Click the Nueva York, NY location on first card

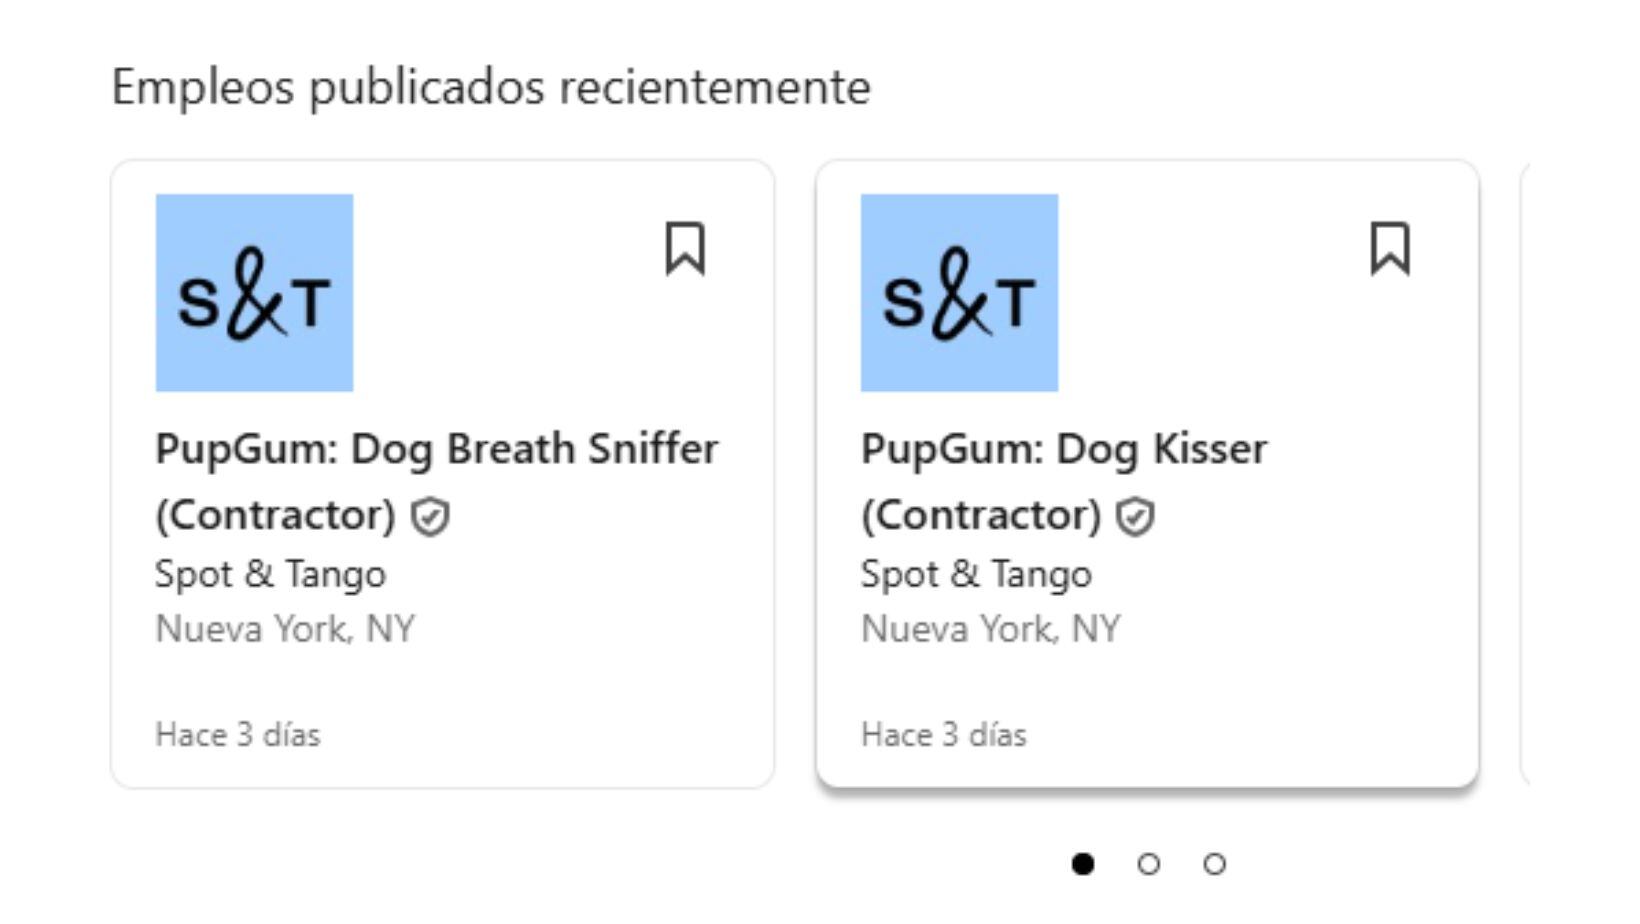[x=286, y=629]
